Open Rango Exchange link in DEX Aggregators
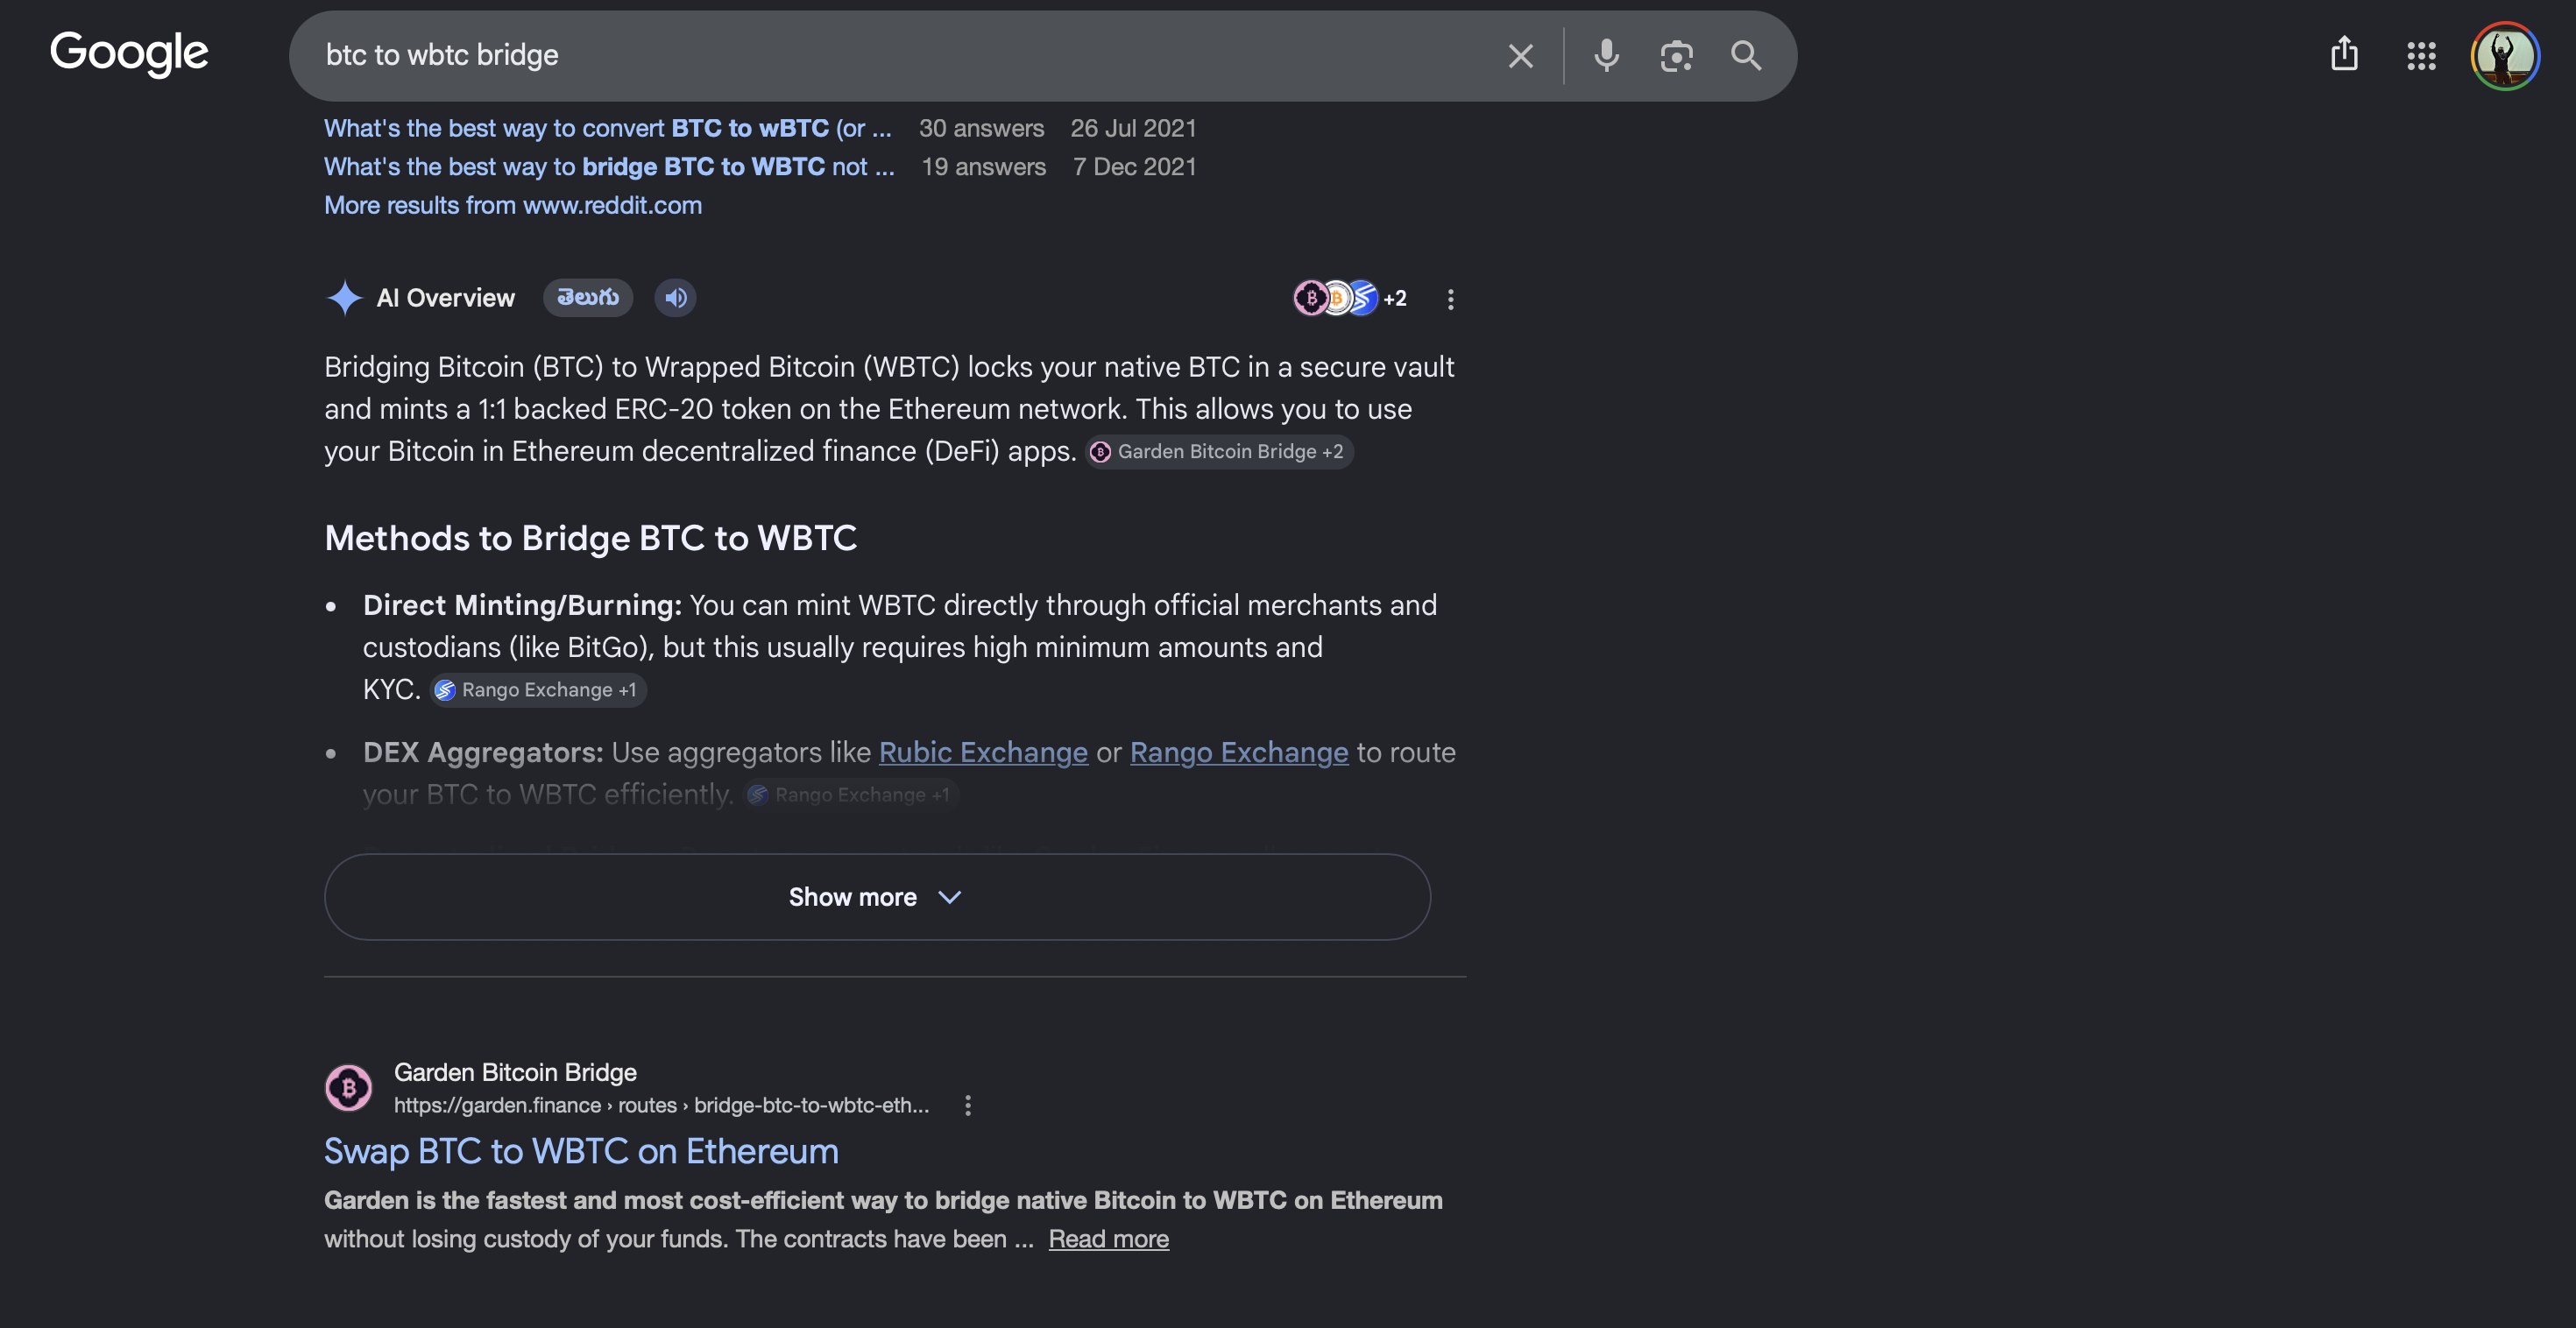 point(1239,752)
